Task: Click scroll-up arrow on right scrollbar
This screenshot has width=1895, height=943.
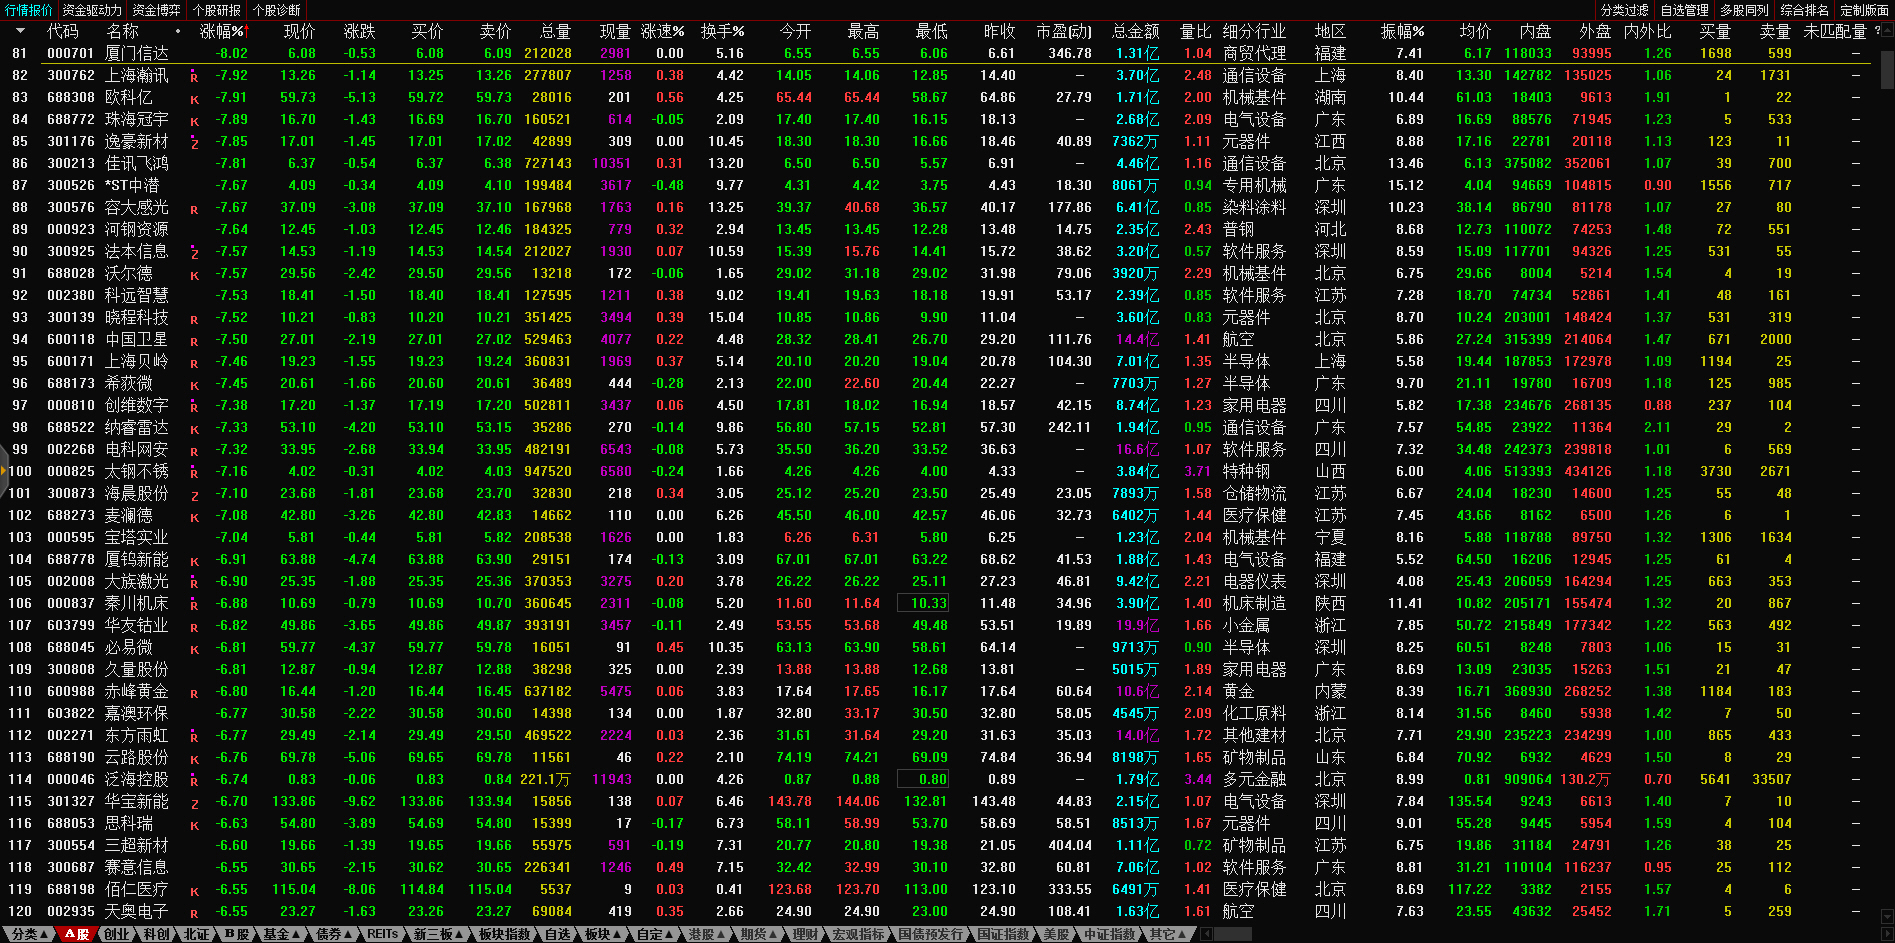Action: pyautogui.click(x=1887, y=31)
